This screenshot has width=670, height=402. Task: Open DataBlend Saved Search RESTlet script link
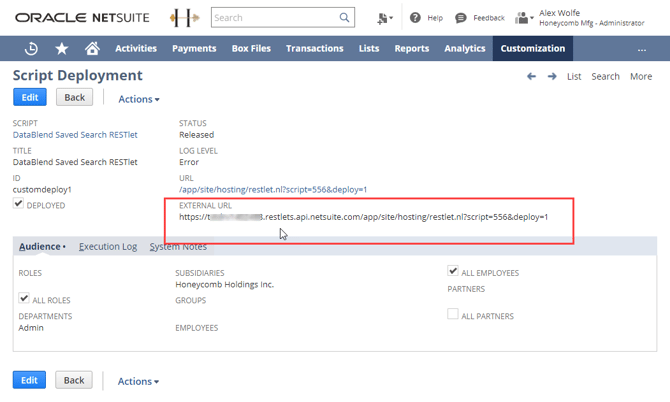[x=75, y=135]
